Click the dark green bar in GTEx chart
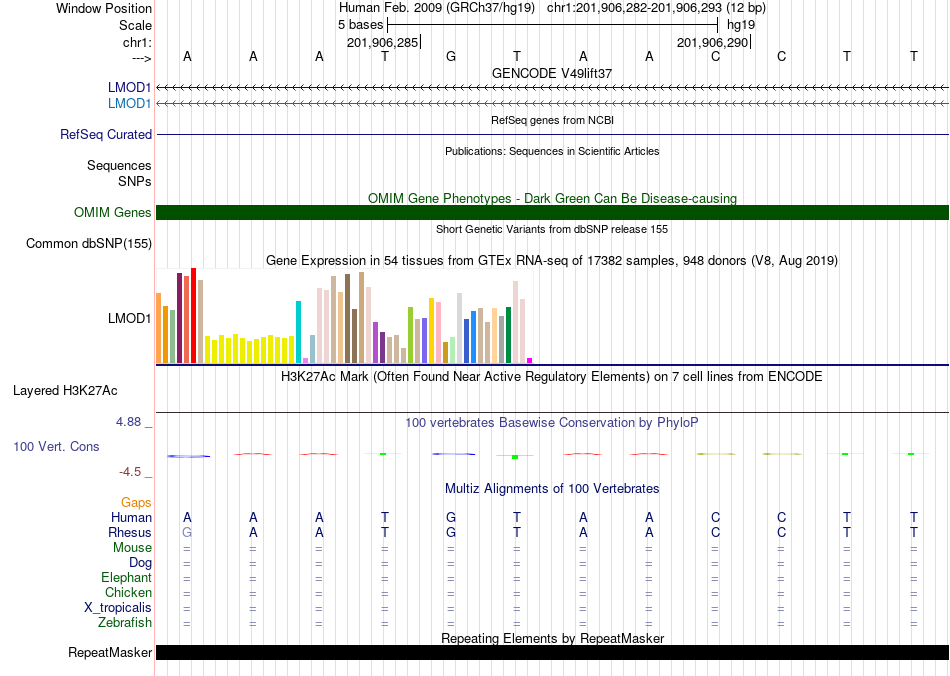The height and width of the screenshot is (676, 950). coord(508,335)
